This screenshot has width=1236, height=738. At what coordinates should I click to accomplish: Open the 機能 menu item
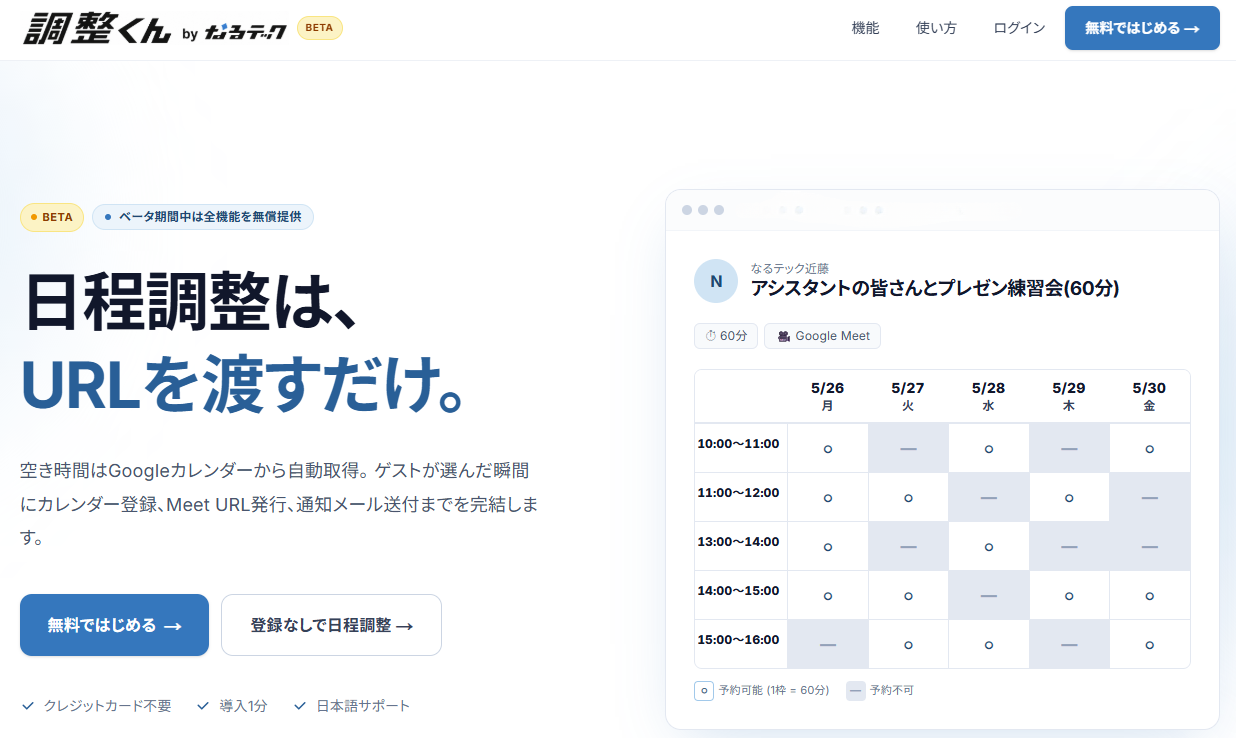[865, 28]
